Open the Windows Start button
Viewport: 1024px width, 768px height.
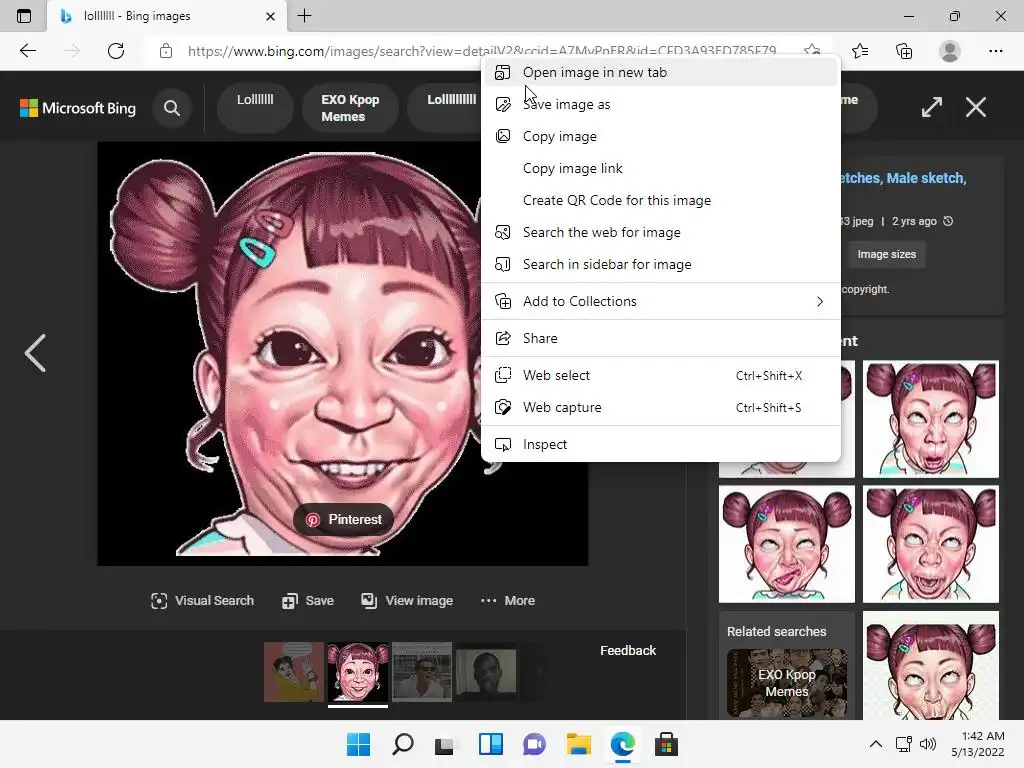[358, 744]
